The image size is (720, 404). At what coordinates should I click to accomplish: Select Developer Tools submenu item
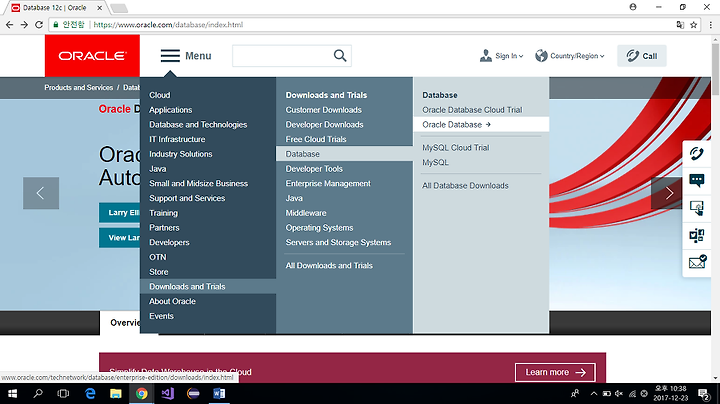(314, 168)
